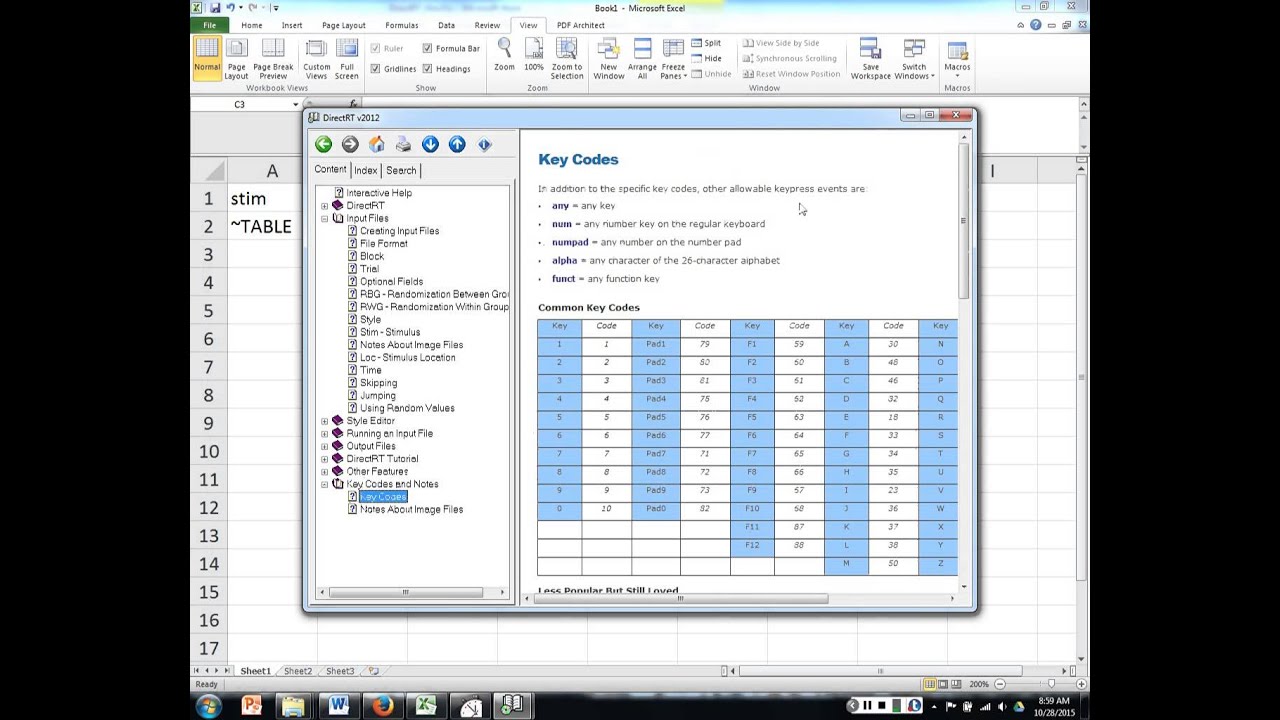The width and height of the screenshot is (1280, 720).
Task: Click the zoom-out minus button in status bar
Action: (x=999, y=684)
